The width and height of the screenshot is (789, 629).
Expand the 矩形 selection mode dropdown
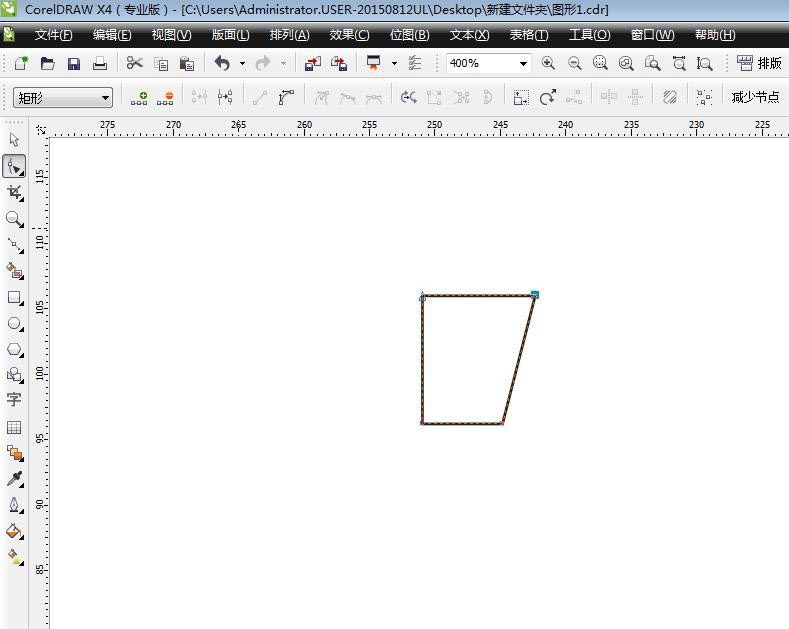pyautogui.click(x=105, y=98)
